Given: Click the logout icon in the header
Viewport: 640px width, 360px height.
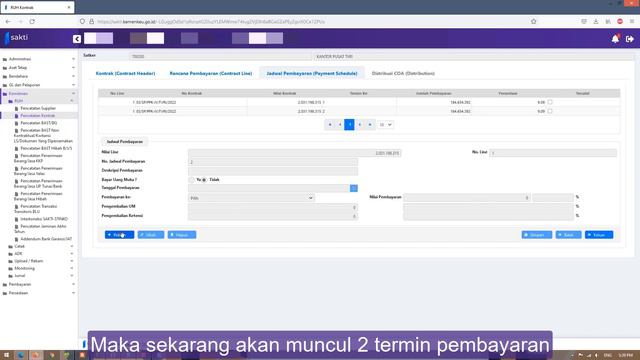Looking at the screenshot, I should 629,39.
